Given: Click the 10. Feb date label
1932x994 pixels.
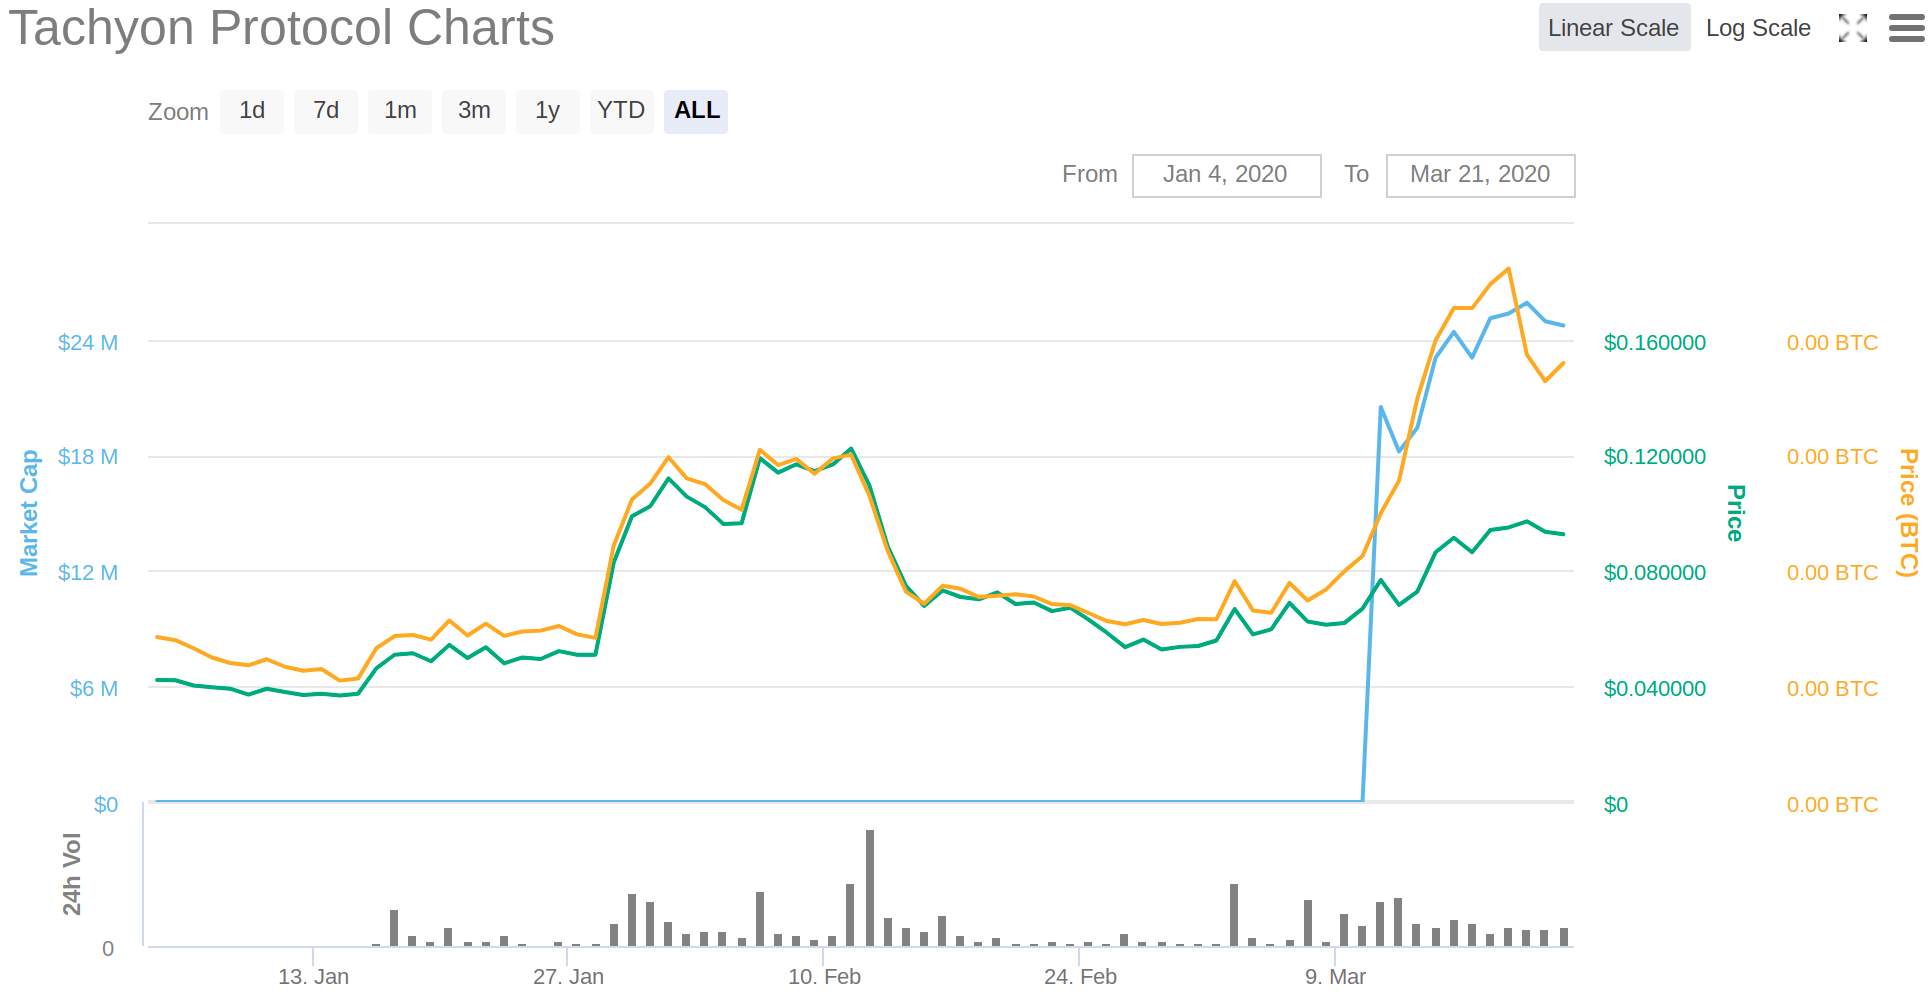Looking at the screenshot, I should click(x=824, y=977).
